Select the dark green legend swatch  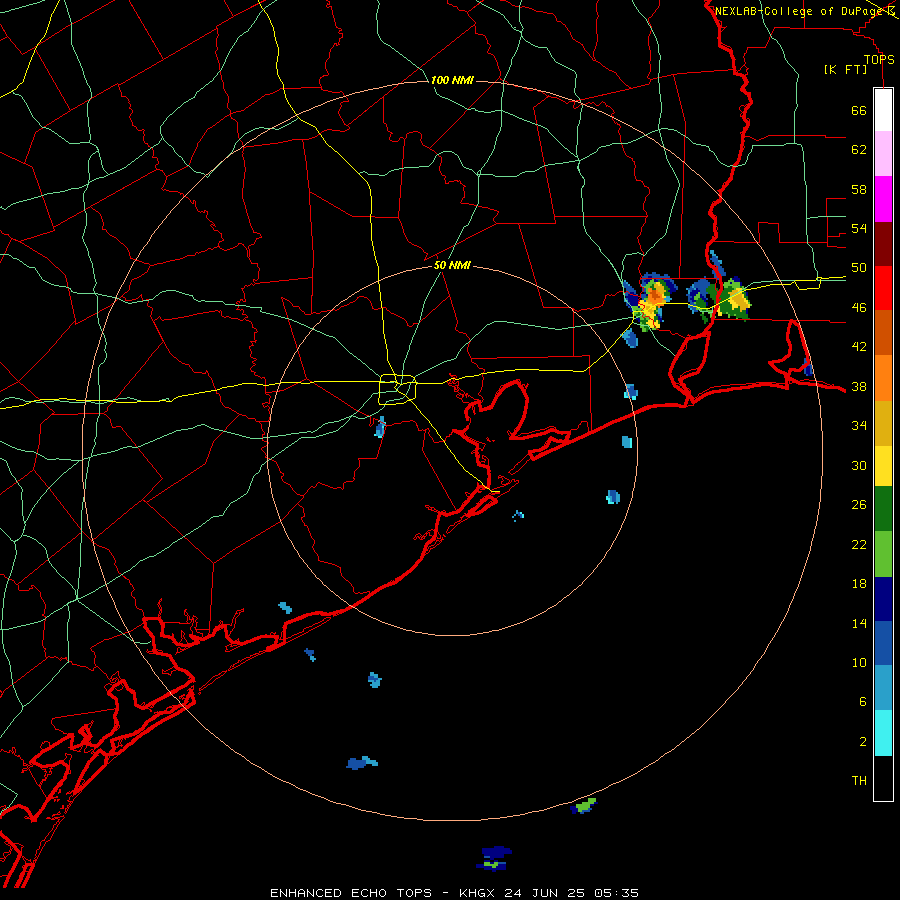pyautogui.click(x=883, y=509)
